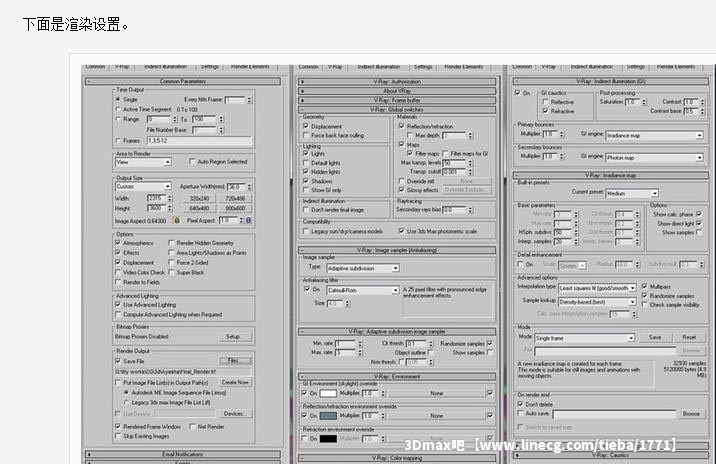Toggle the Pixel Aspect lock icon

pos(248,220)
